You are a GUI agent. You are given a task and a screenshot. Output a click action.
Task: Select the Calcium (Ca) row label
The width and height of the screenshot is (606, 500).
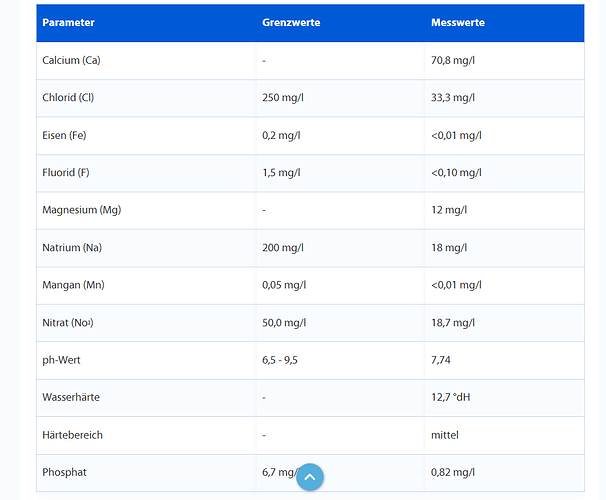point(71,60)
